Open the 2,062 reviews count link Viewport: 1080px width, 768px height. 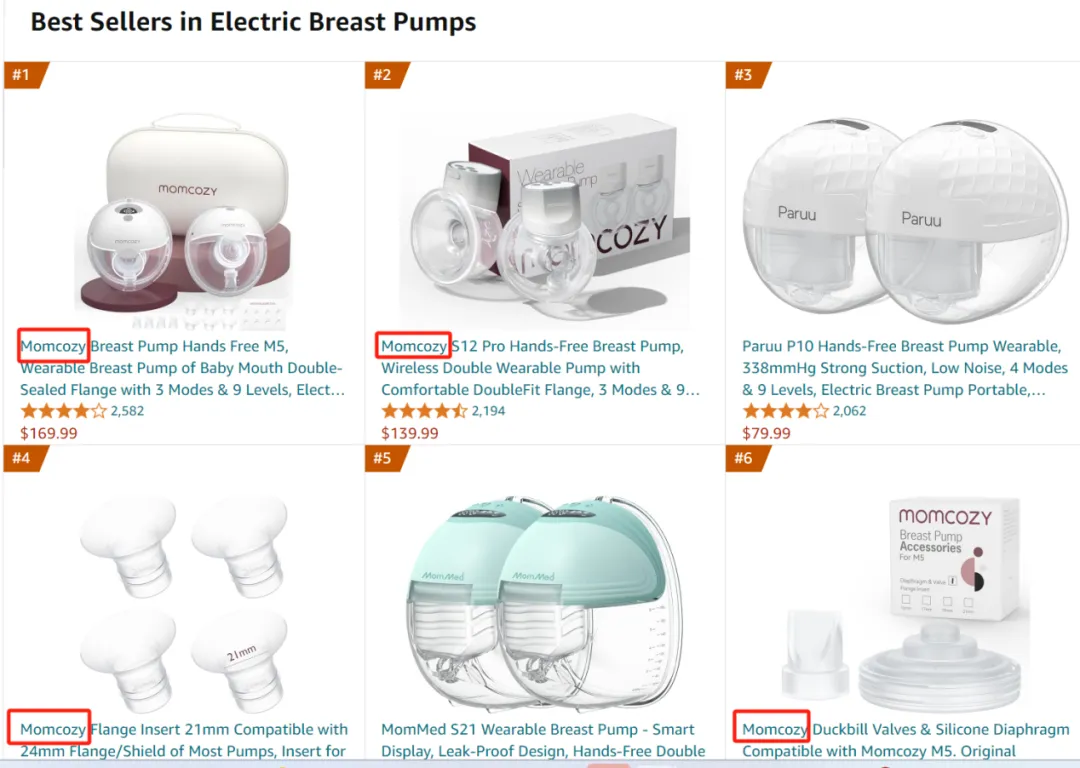pyautogui.click(x=849, y=411)
